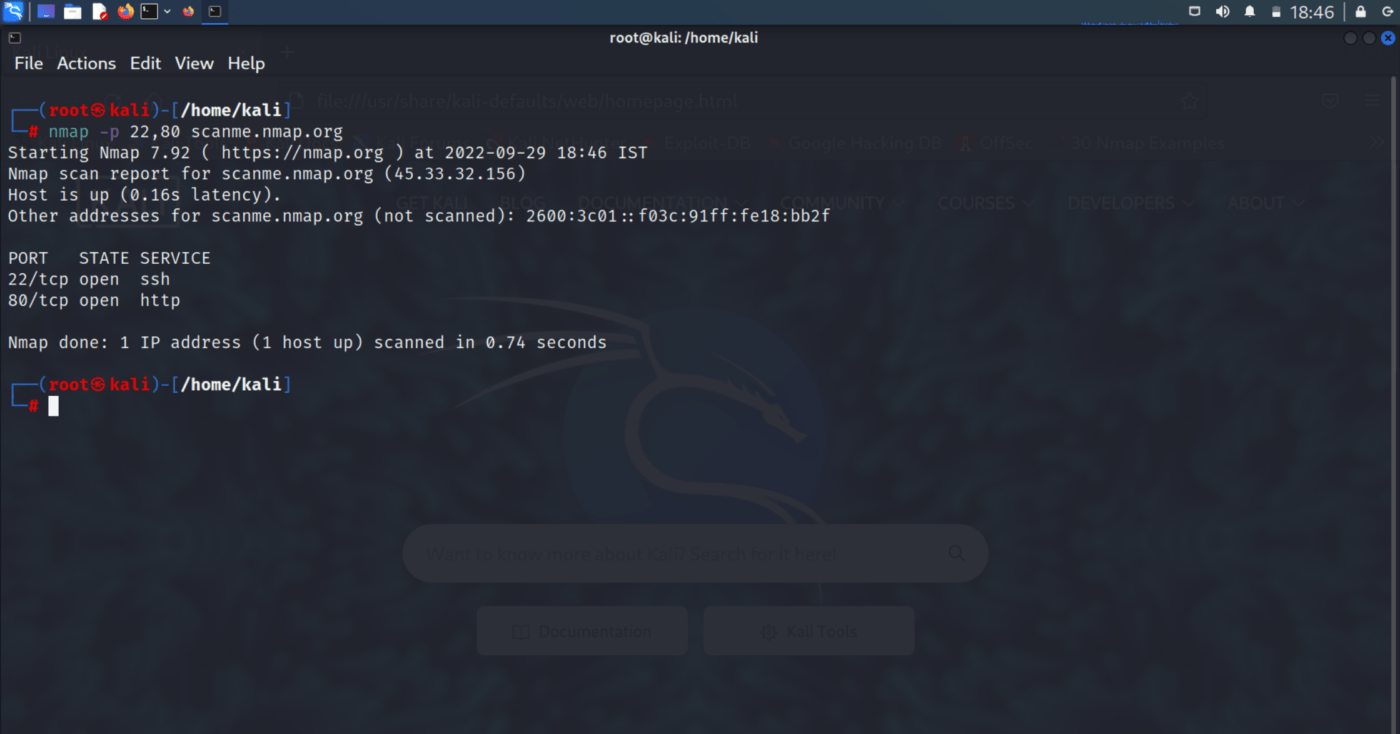Open the Kali applications menu
Screen dimensions: 1400x734
13,12
